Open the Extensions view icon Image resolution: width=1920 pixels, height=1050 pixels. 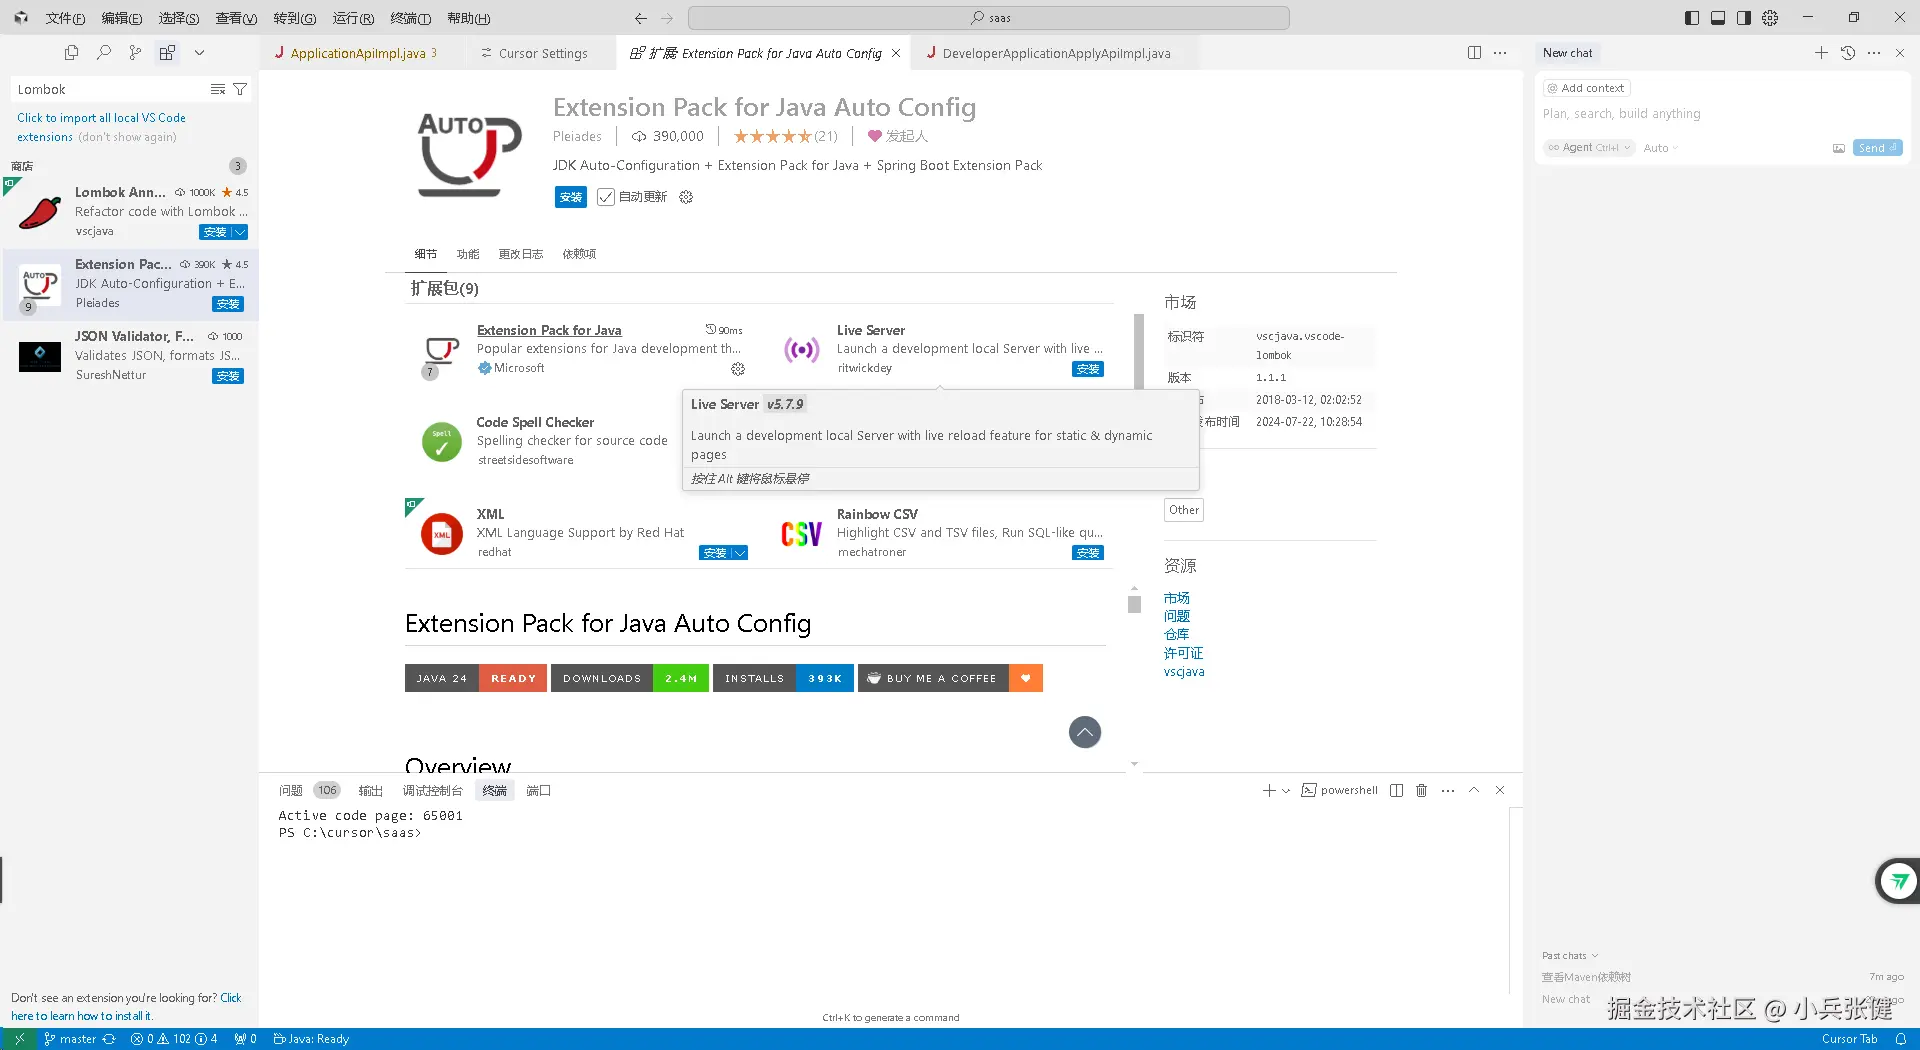tap(167, 53)
